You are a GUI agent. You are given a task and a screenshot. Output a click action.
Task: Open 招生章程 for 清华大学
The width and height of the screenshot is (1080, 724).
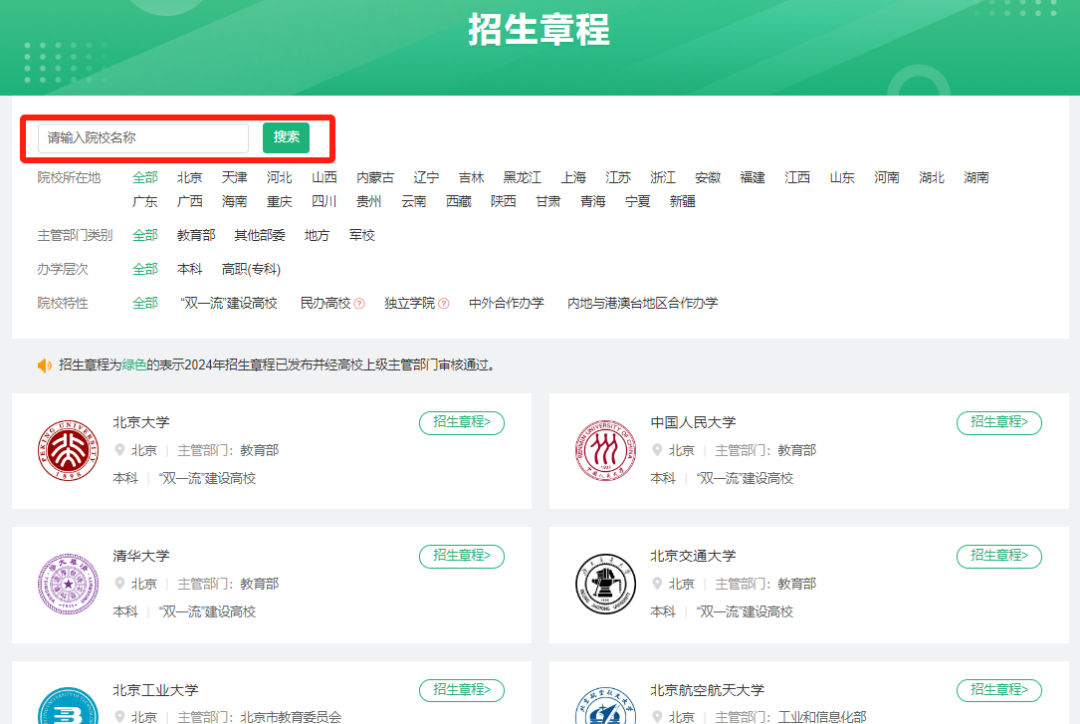click(x=461, y=556)
